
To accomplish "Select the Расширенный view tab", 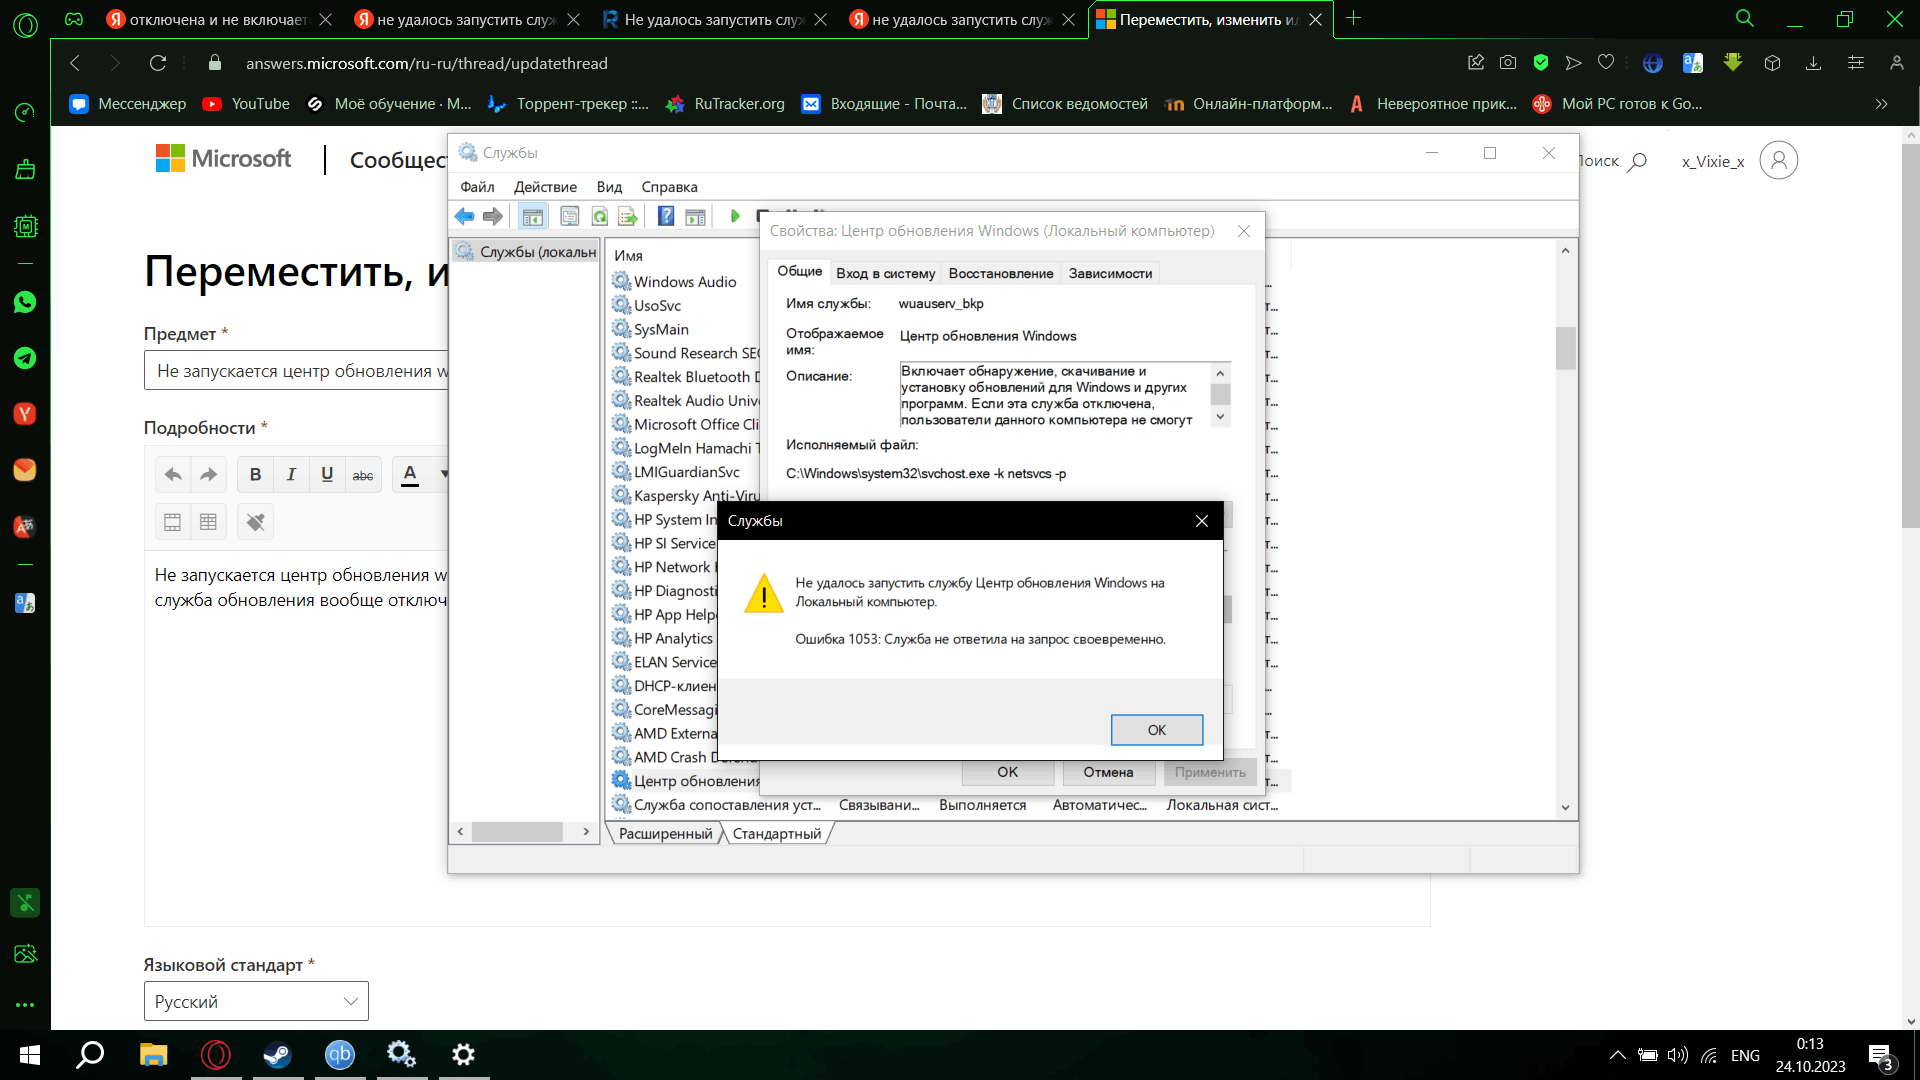I will (x=665, y=833).
